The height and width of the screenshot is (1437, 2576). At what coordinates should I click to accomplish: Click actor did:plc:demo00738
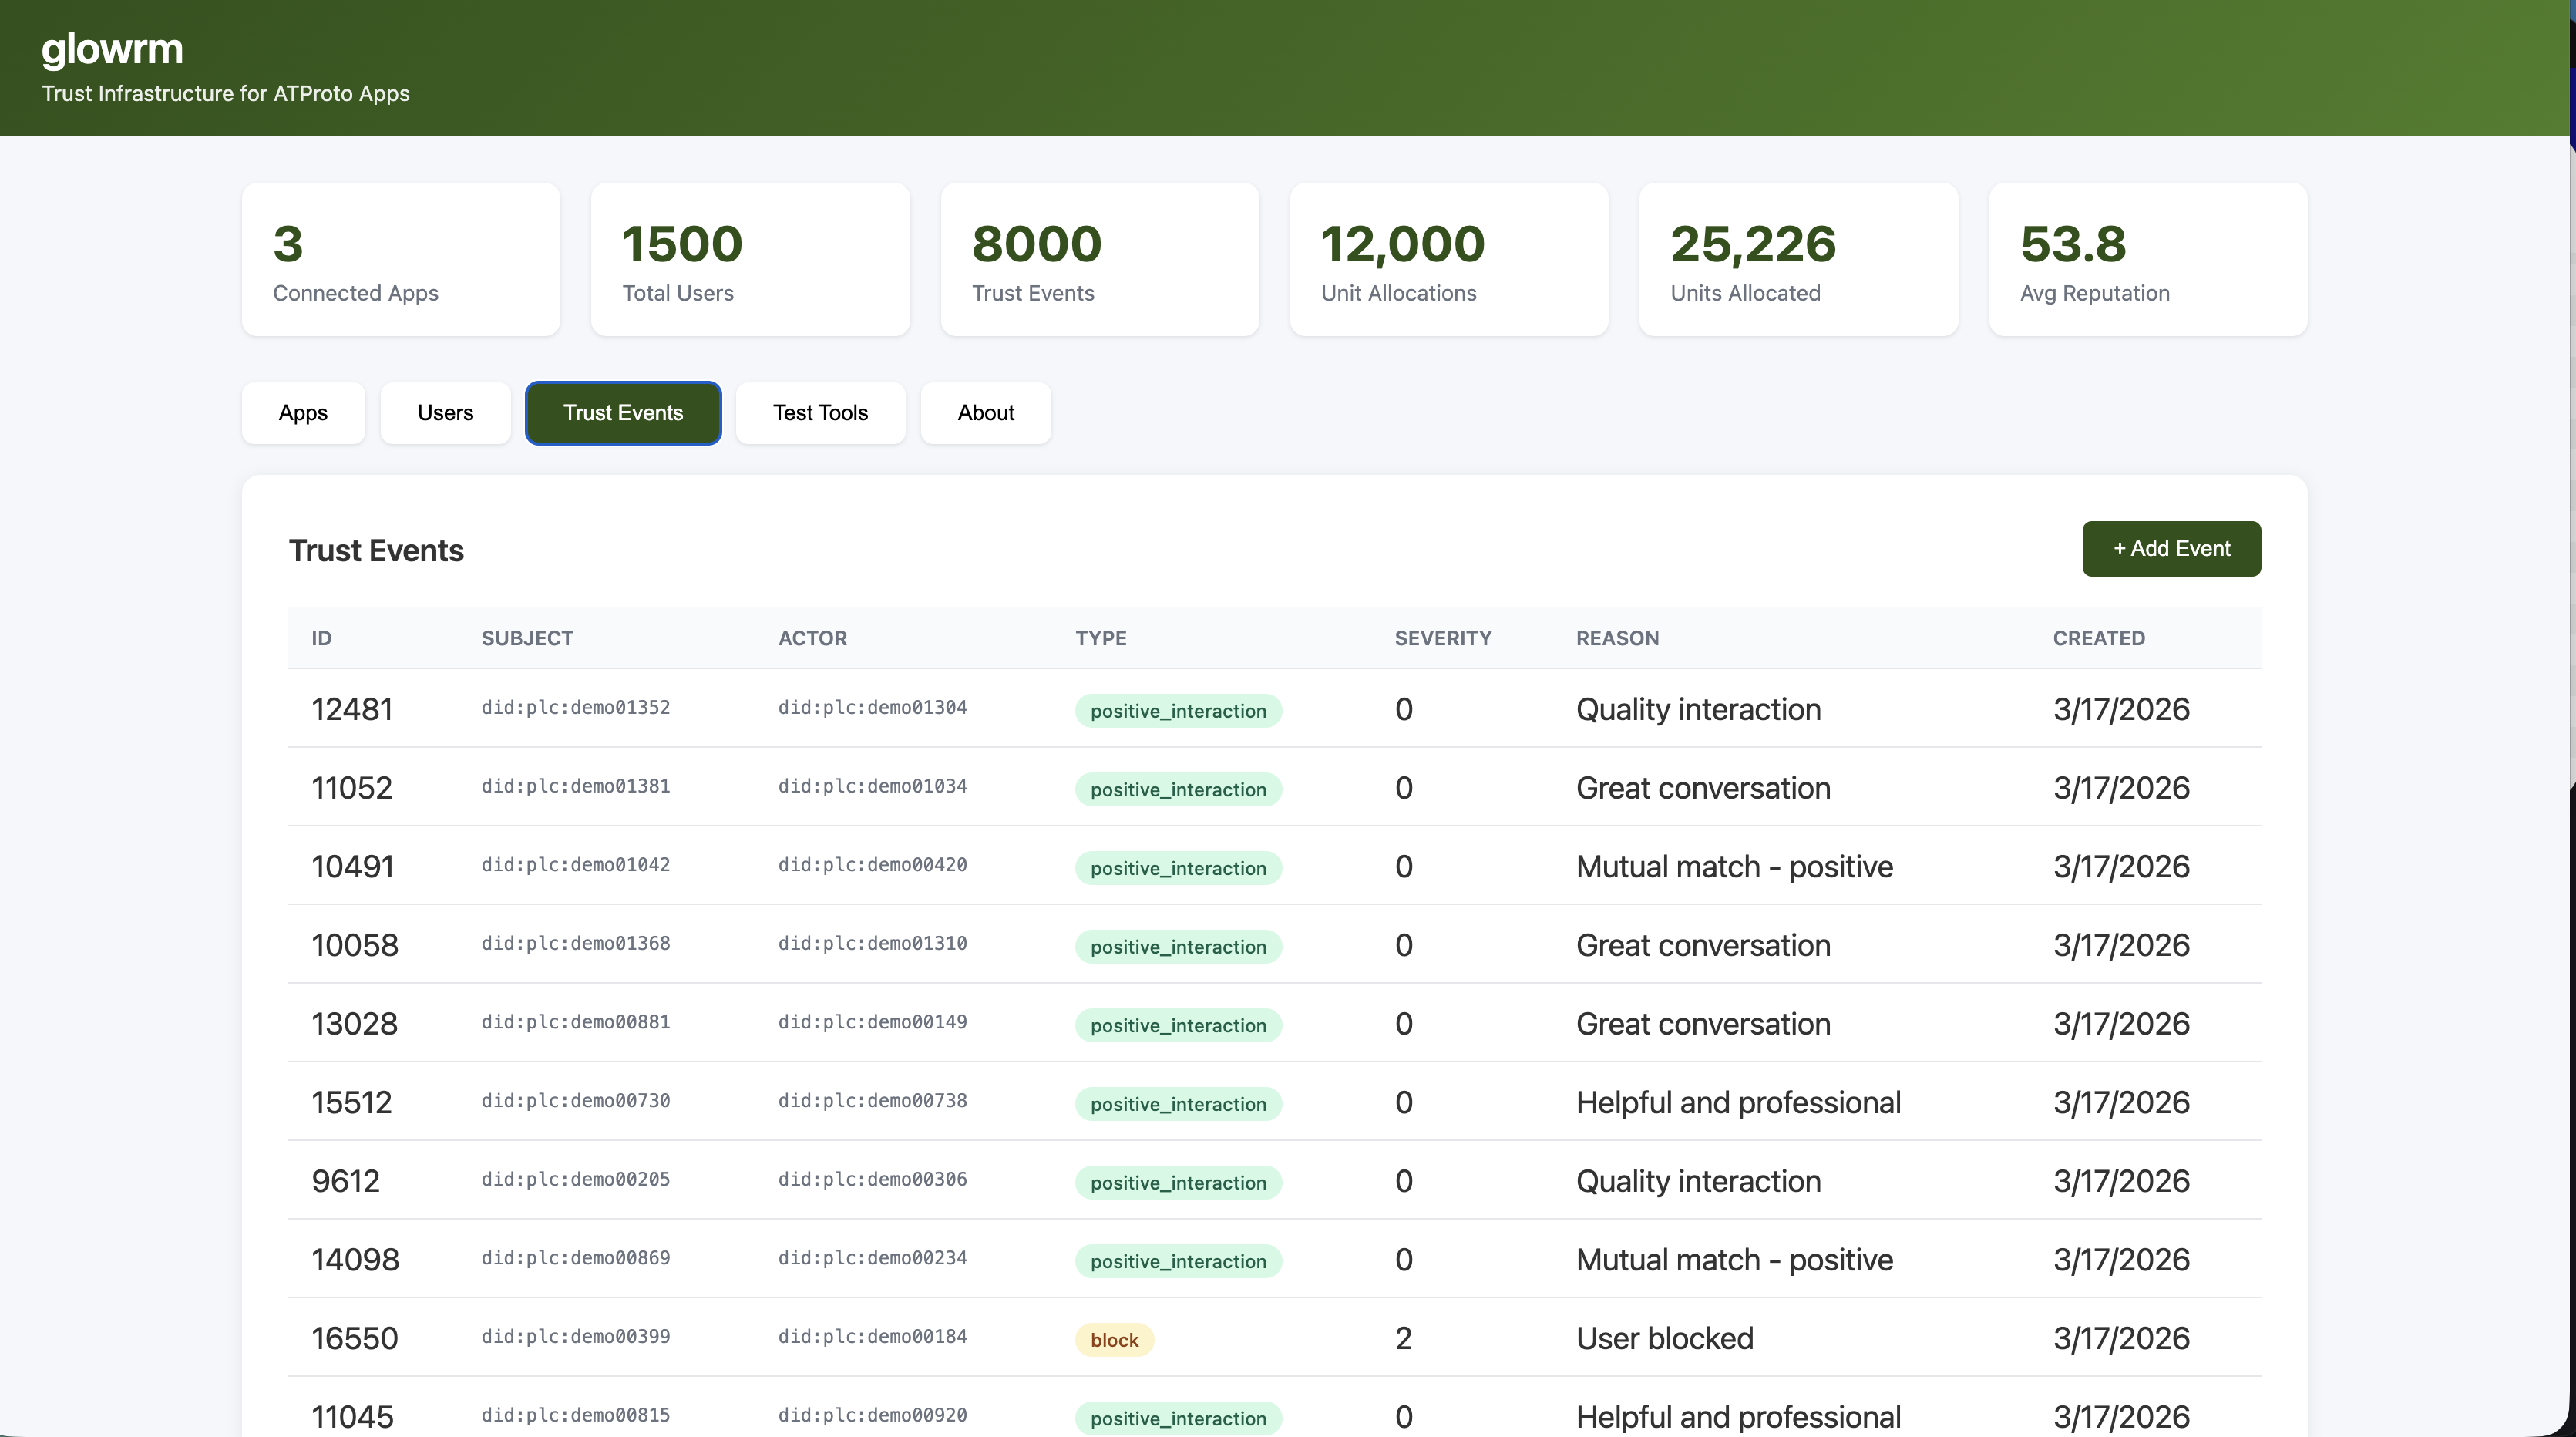coord(873,1101)
